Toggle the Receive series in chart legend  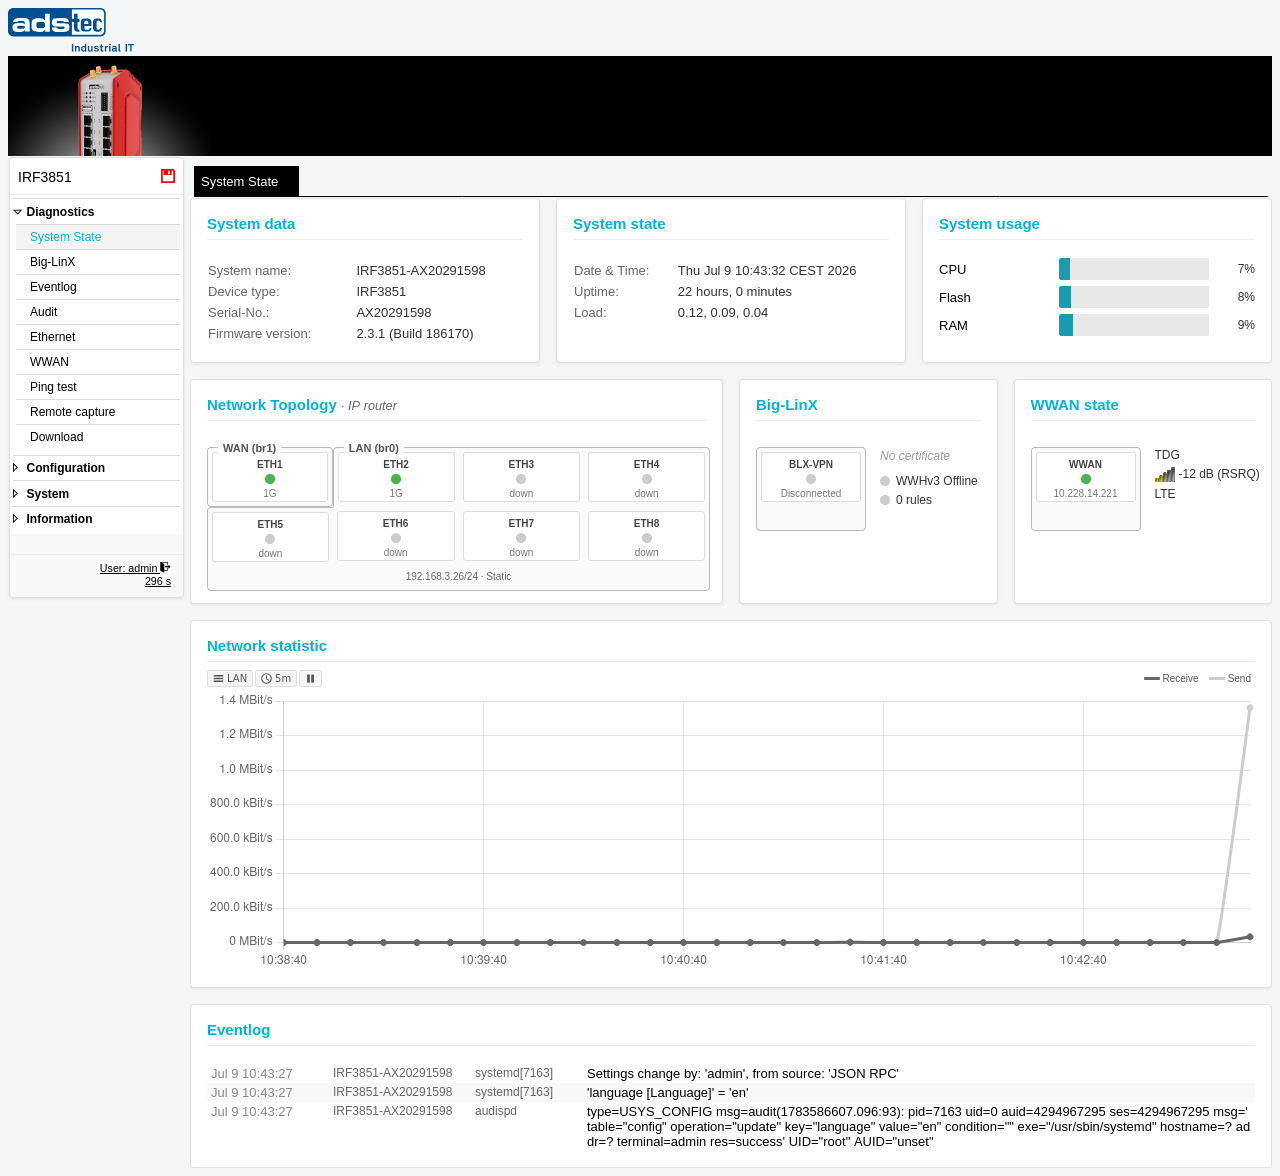point(1171,678)
